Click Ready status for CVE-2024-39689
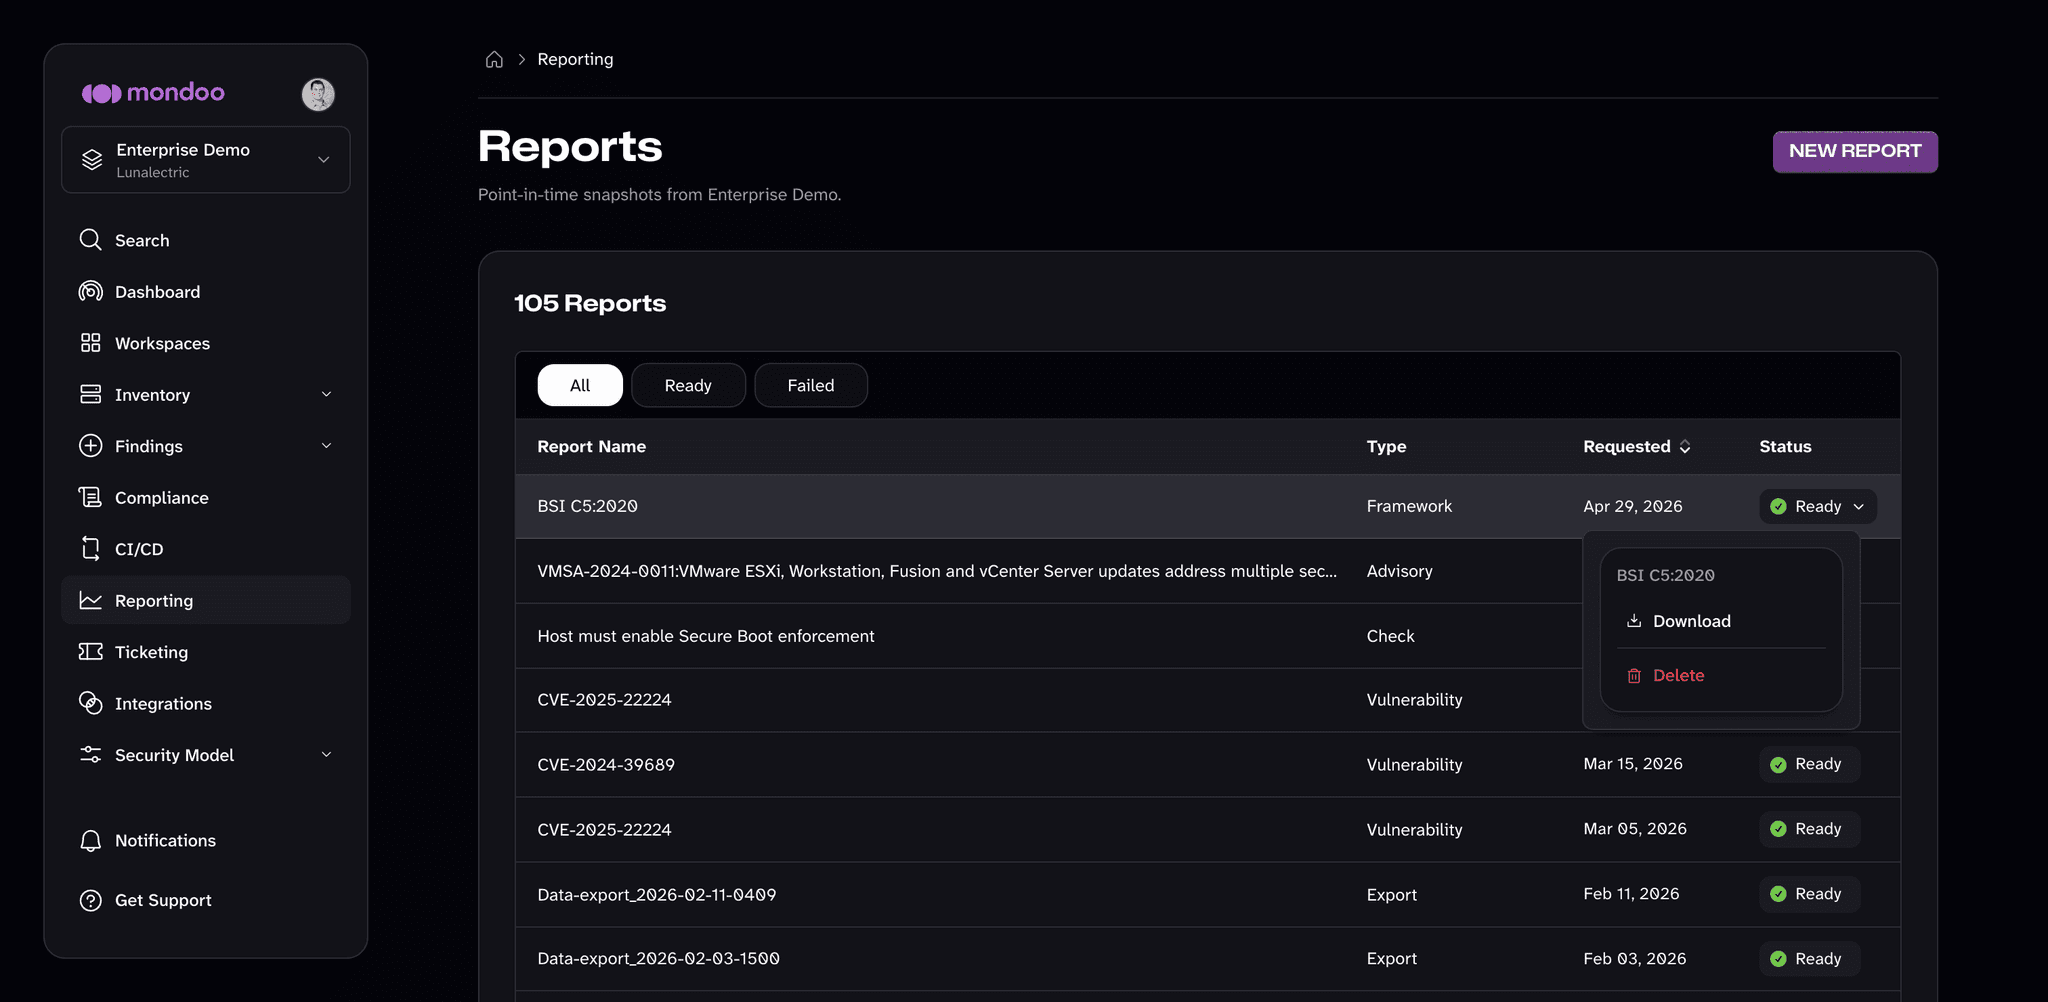Viewport: 2048px width, 1002px height. (1809, 764)
